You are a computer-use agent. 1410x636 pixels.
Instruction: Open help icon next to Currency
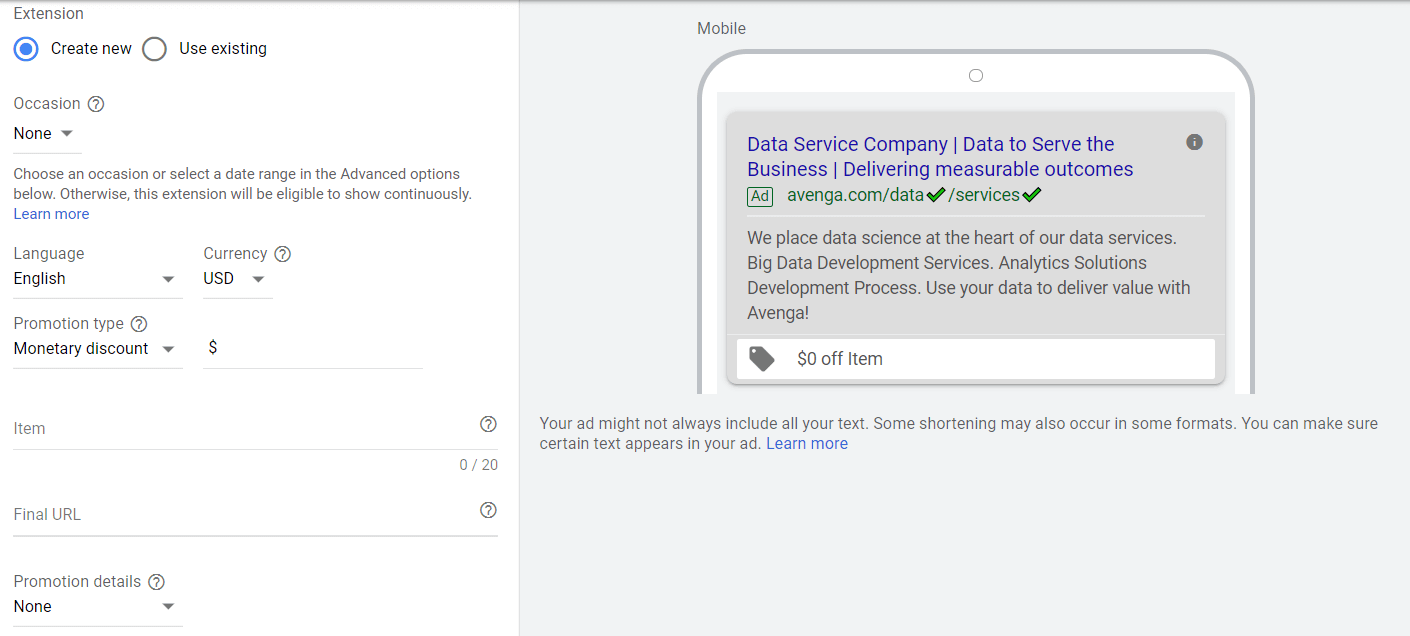282,254
